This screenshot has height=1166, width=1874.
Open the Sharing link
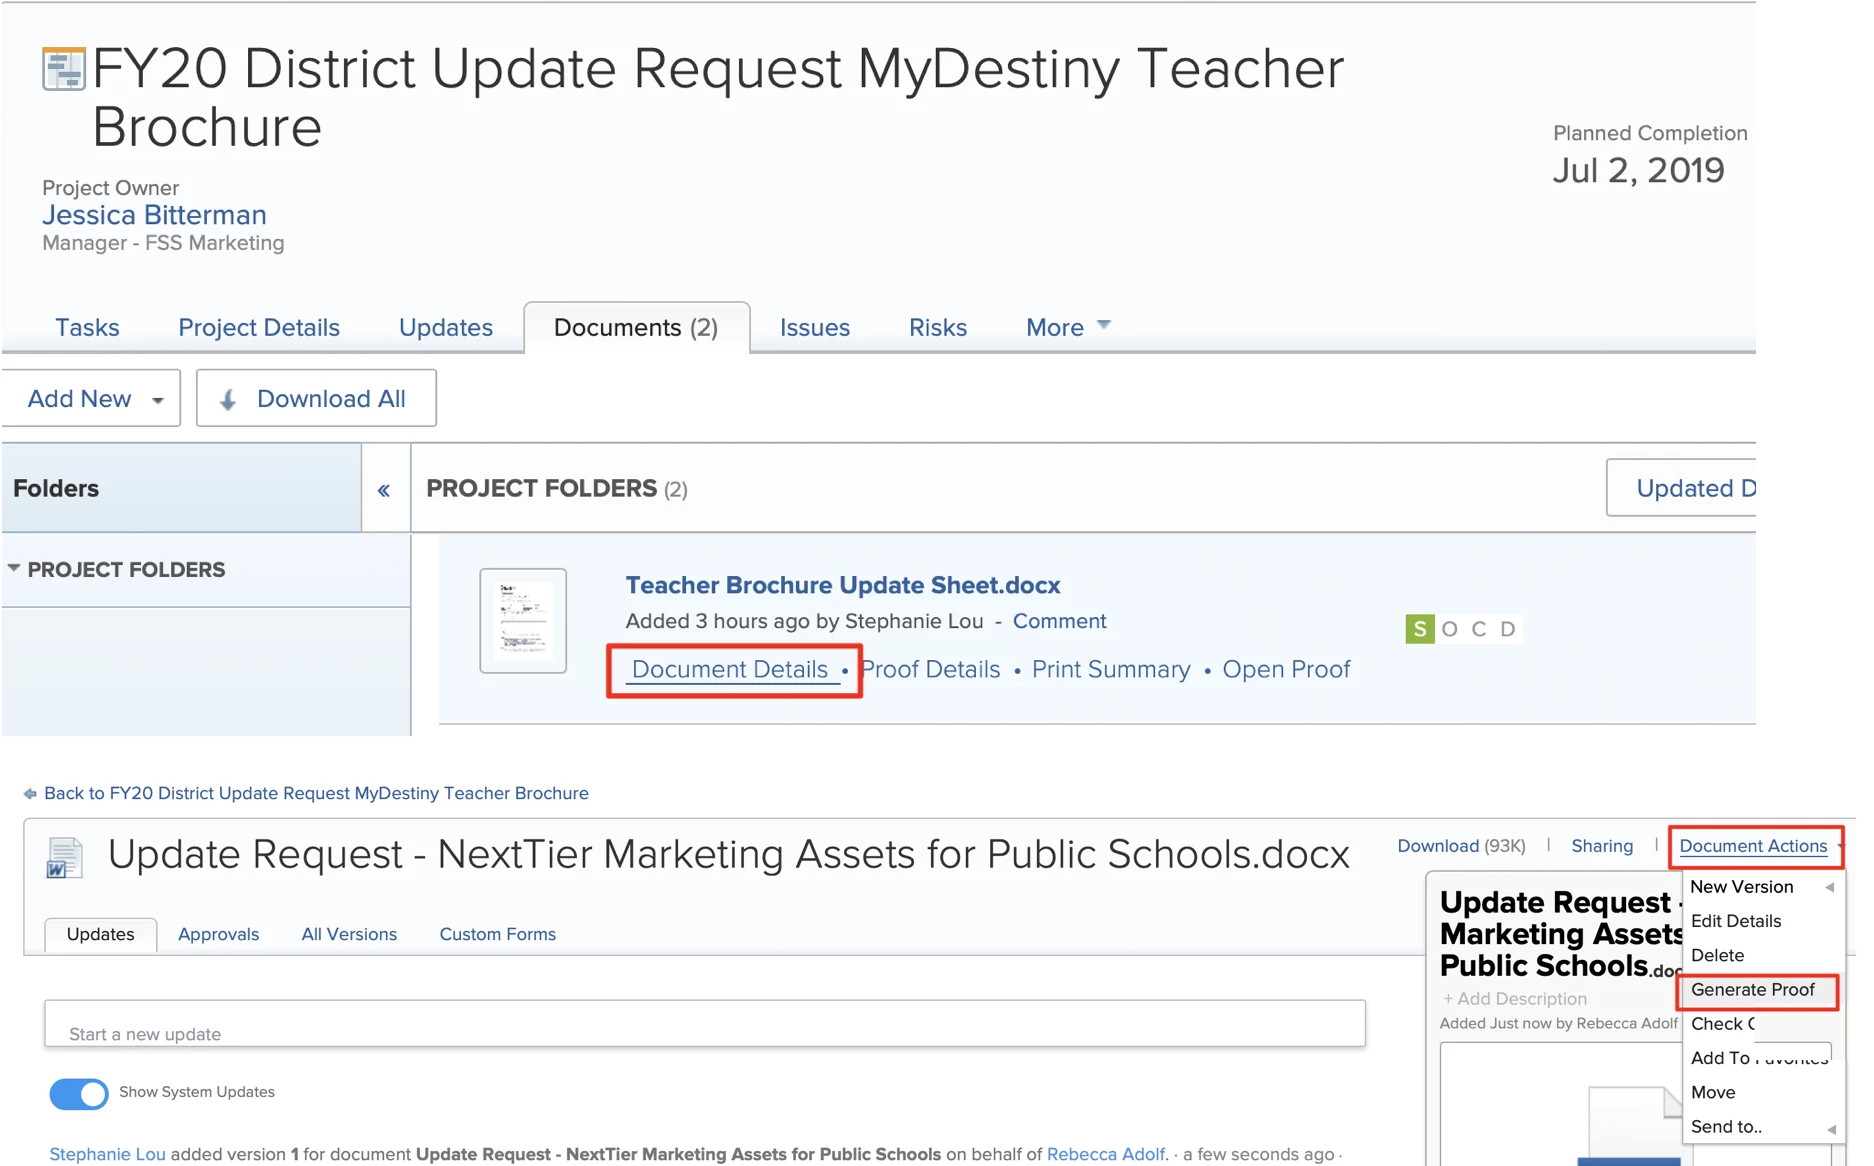pos(1602,846)
